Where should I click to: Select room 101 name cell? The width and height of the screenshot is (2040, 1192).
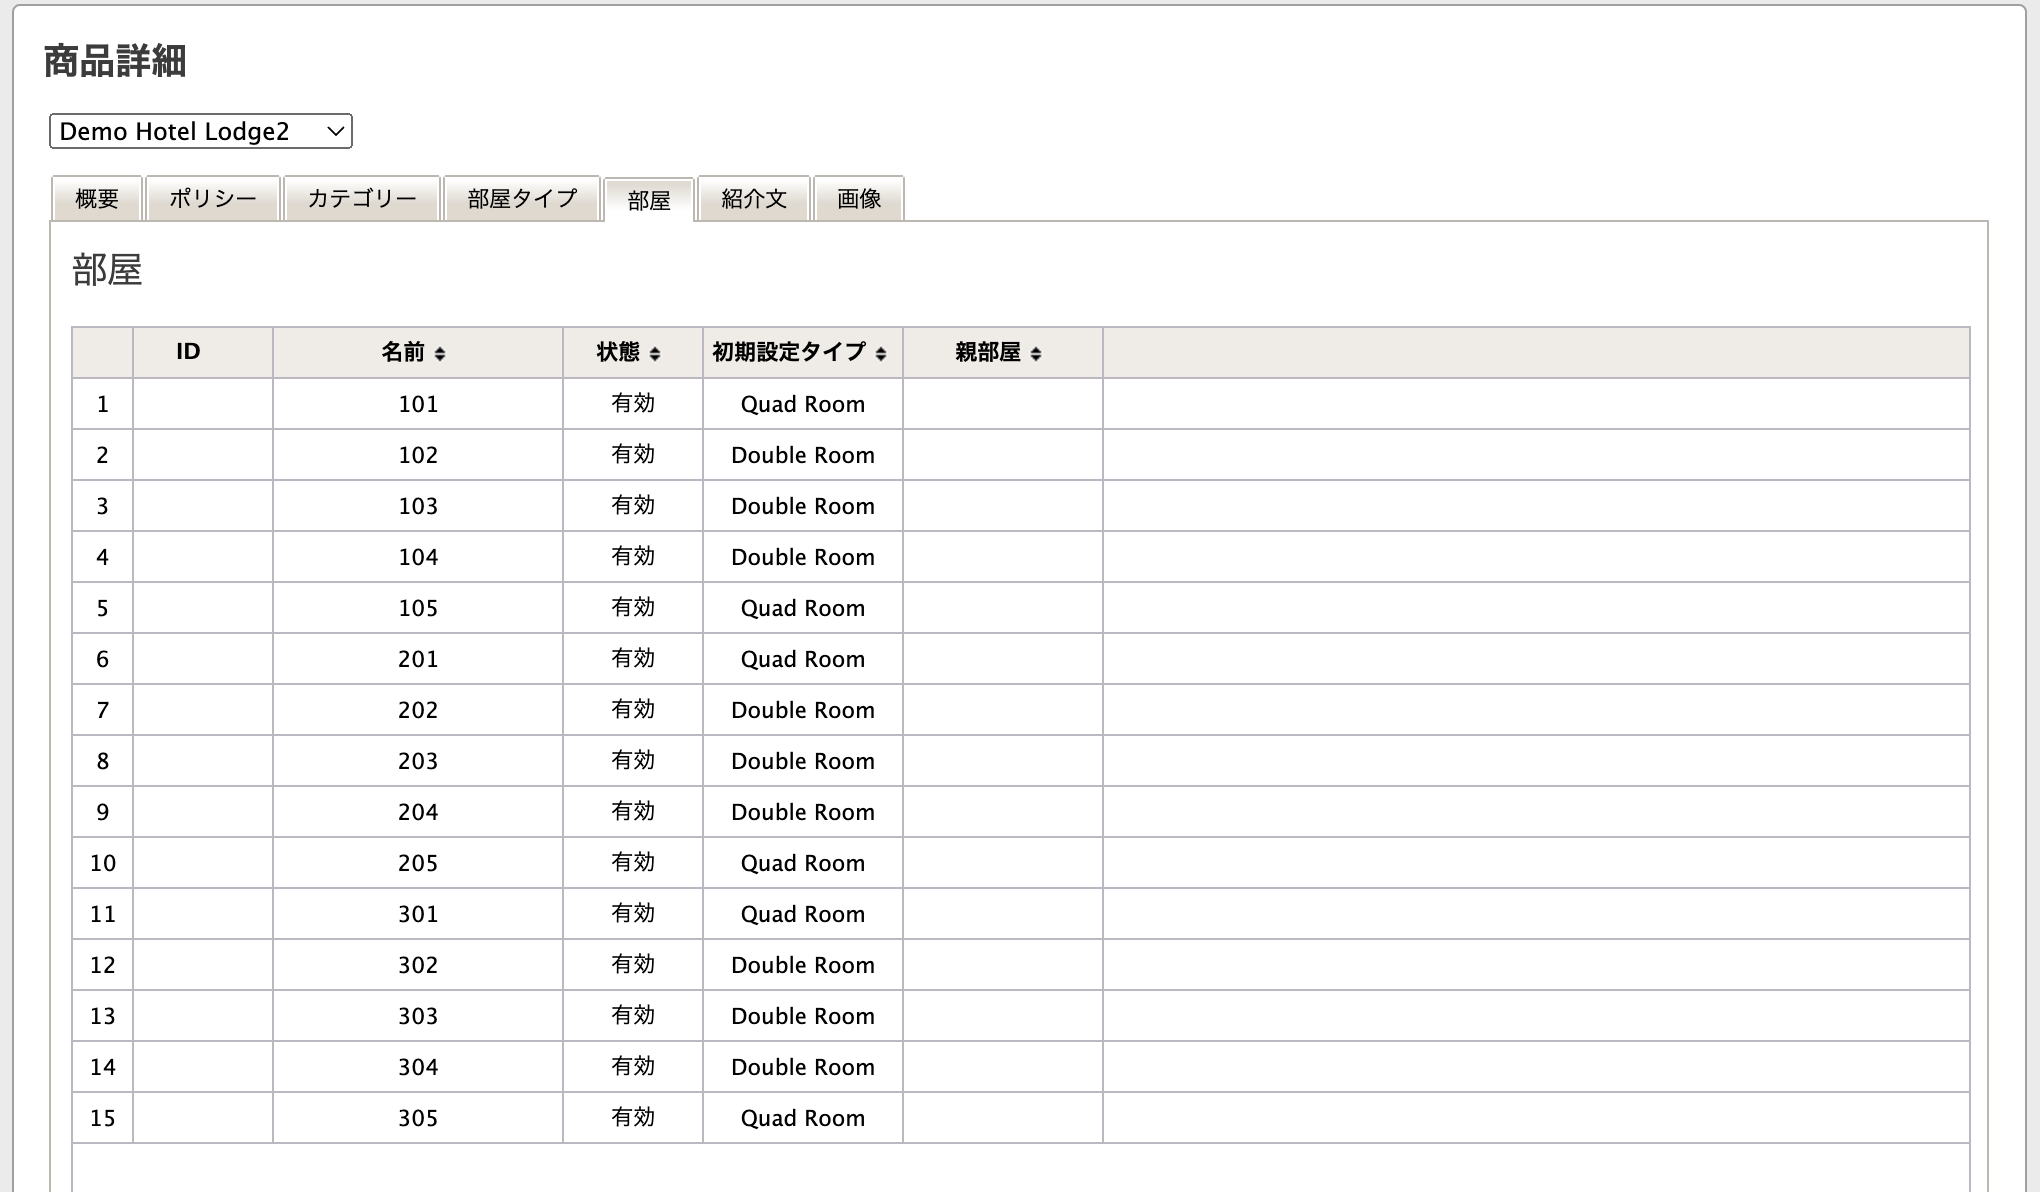click(x=418, y=404)
